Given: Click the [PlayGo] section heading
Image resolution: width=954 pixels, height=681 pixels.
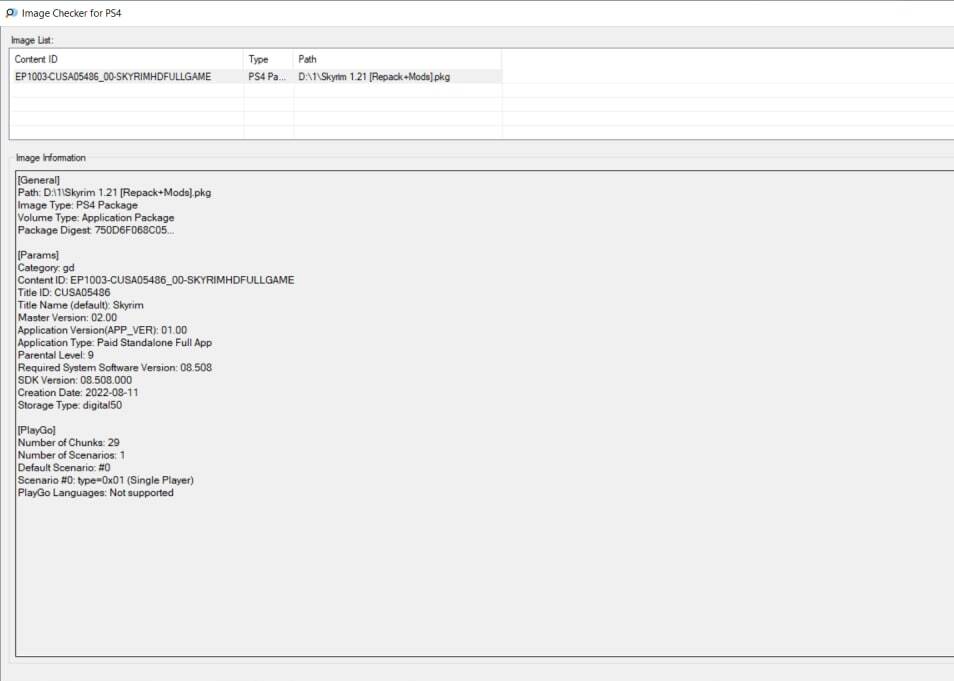Looking at the screenshot, I should [37, 430].
